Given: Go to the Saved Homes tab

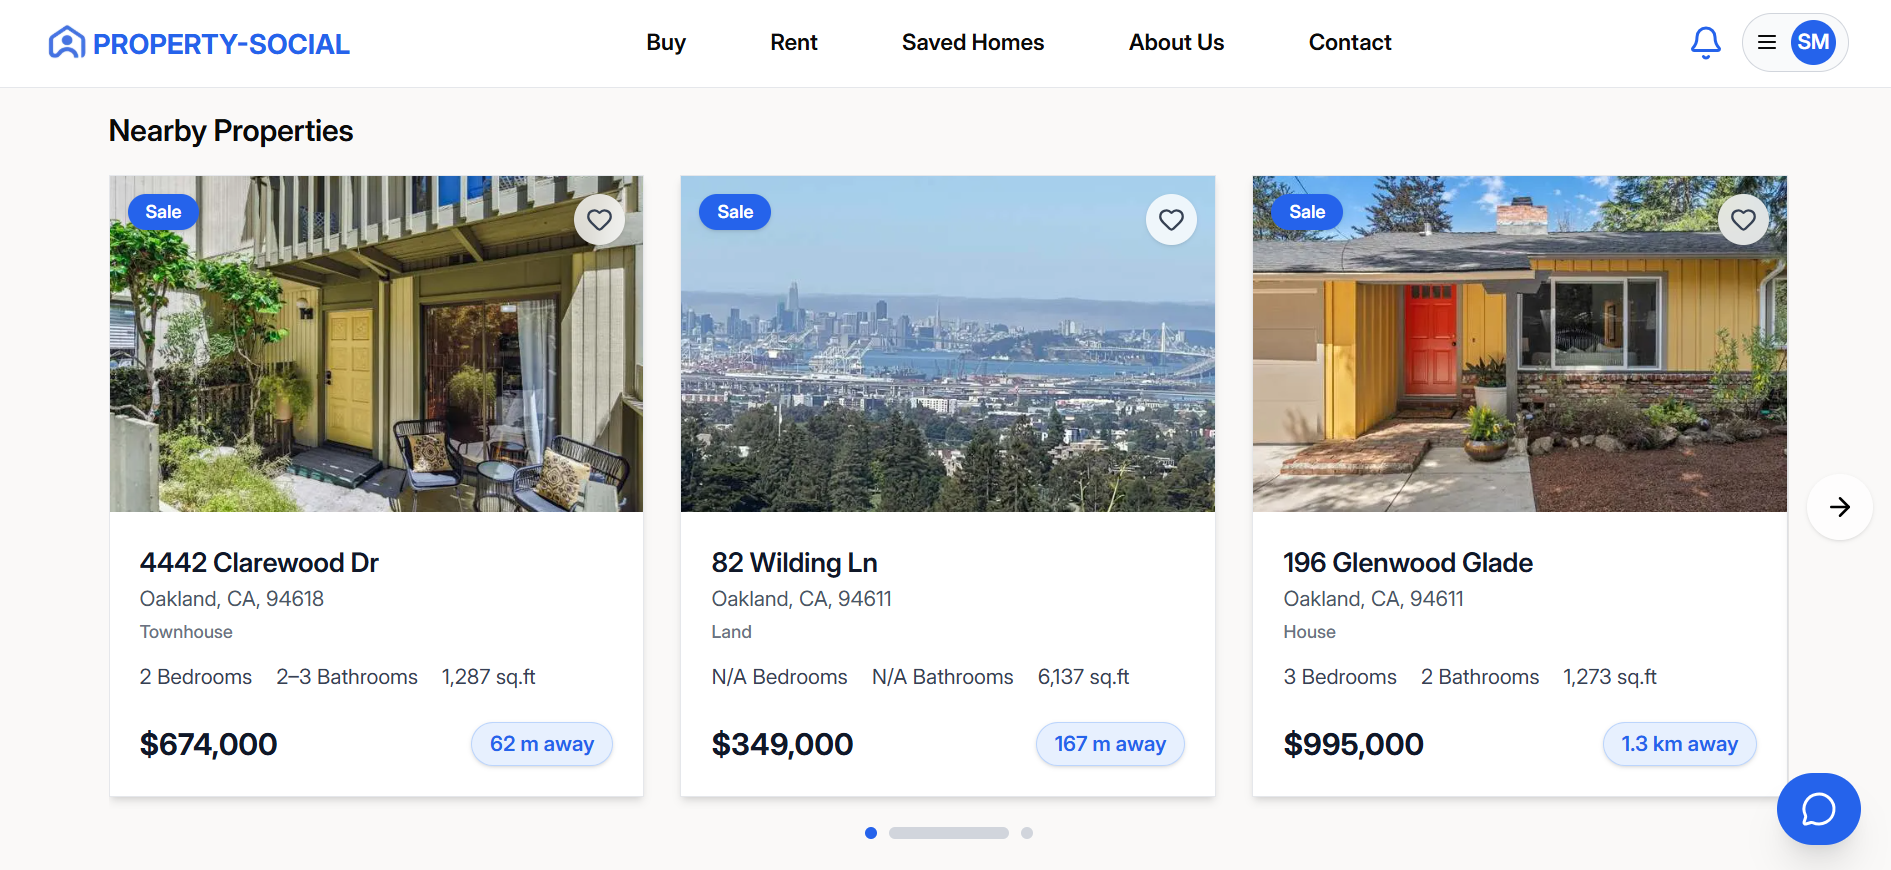Looking at the screenshot, I should point(973,42).
